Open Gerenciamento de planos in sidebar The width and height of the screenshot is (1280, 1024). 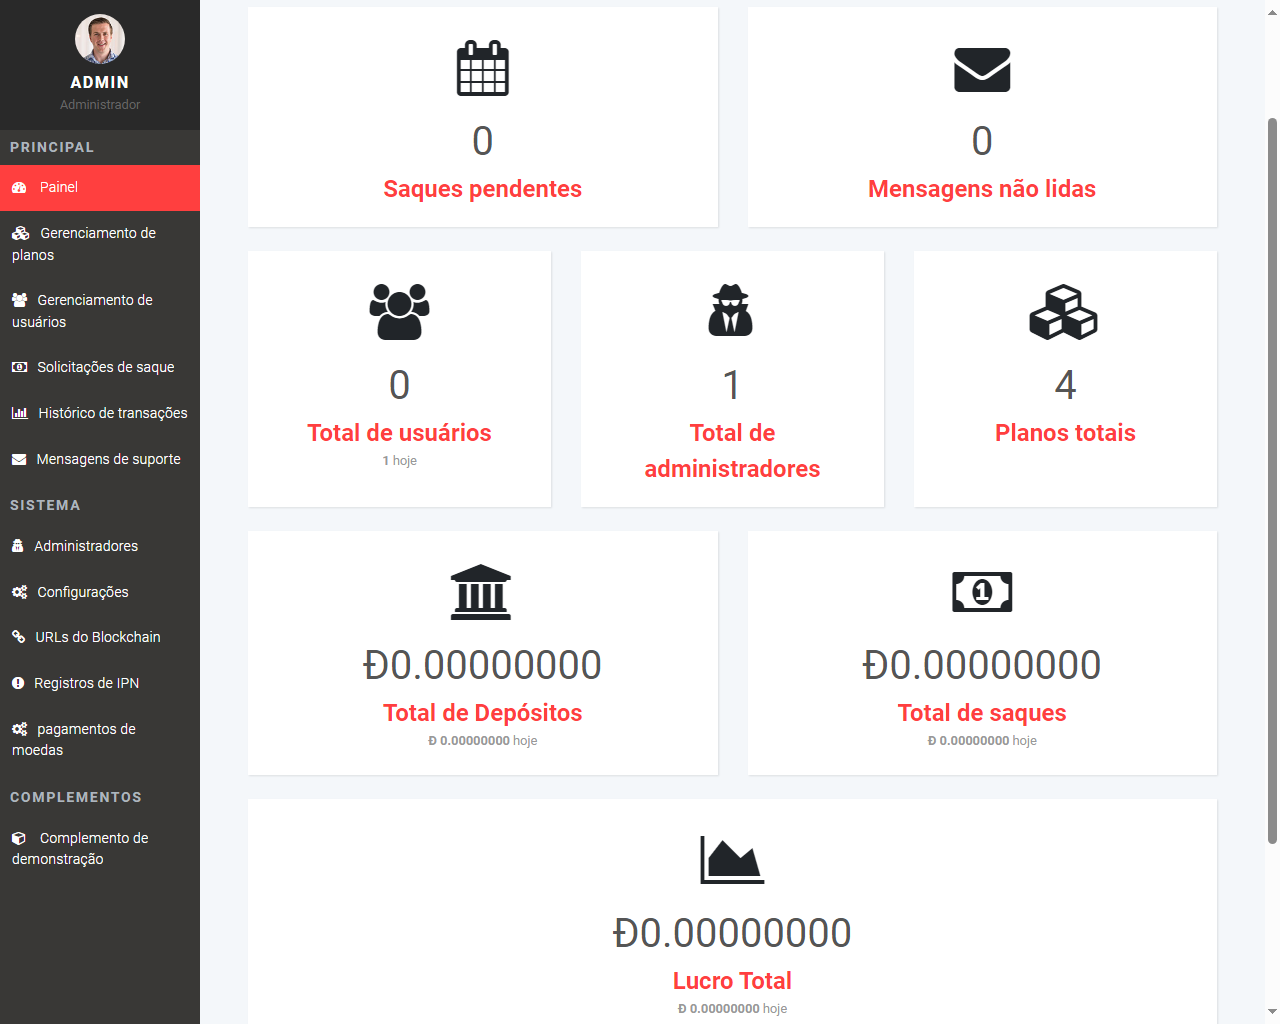pos(97,243)
